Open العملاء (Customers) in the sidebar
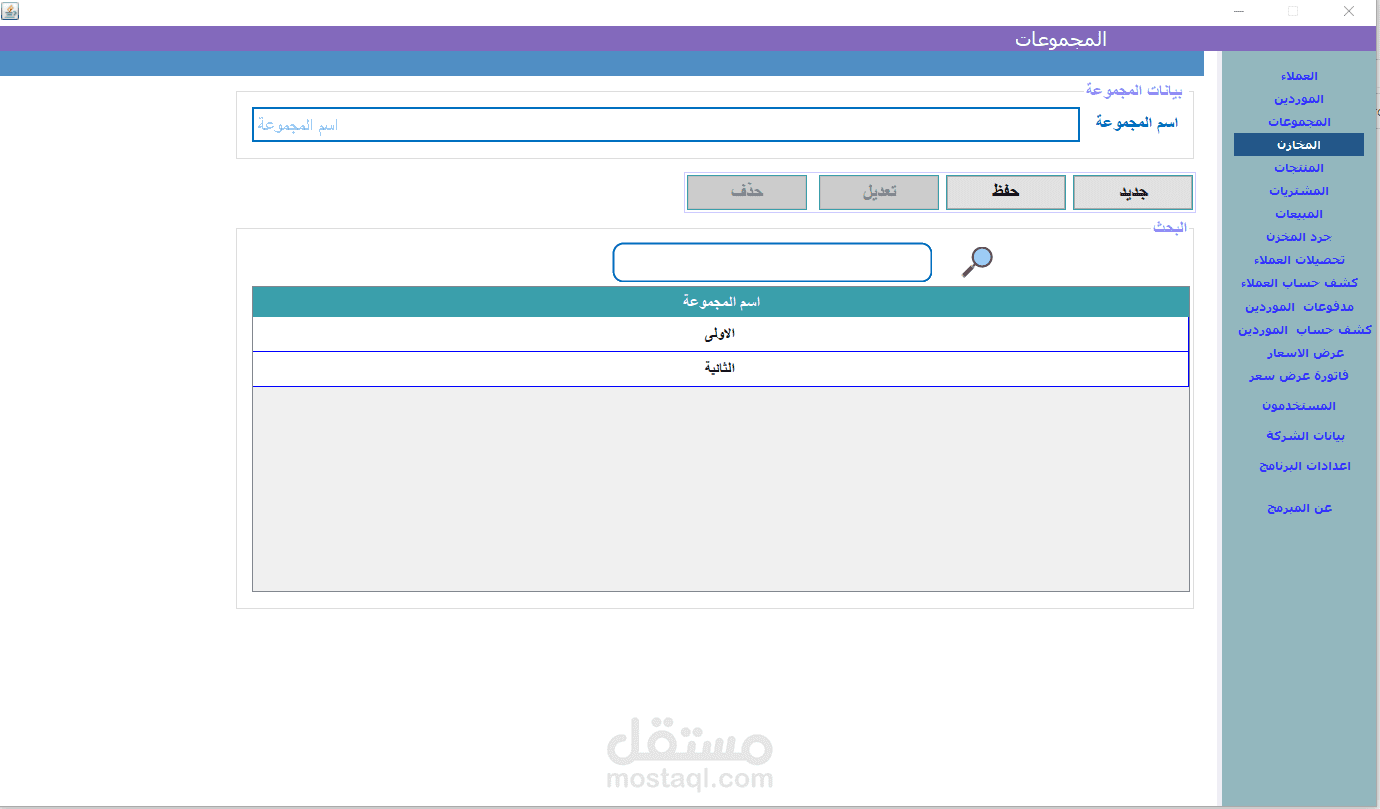 tap(1299, 77)
